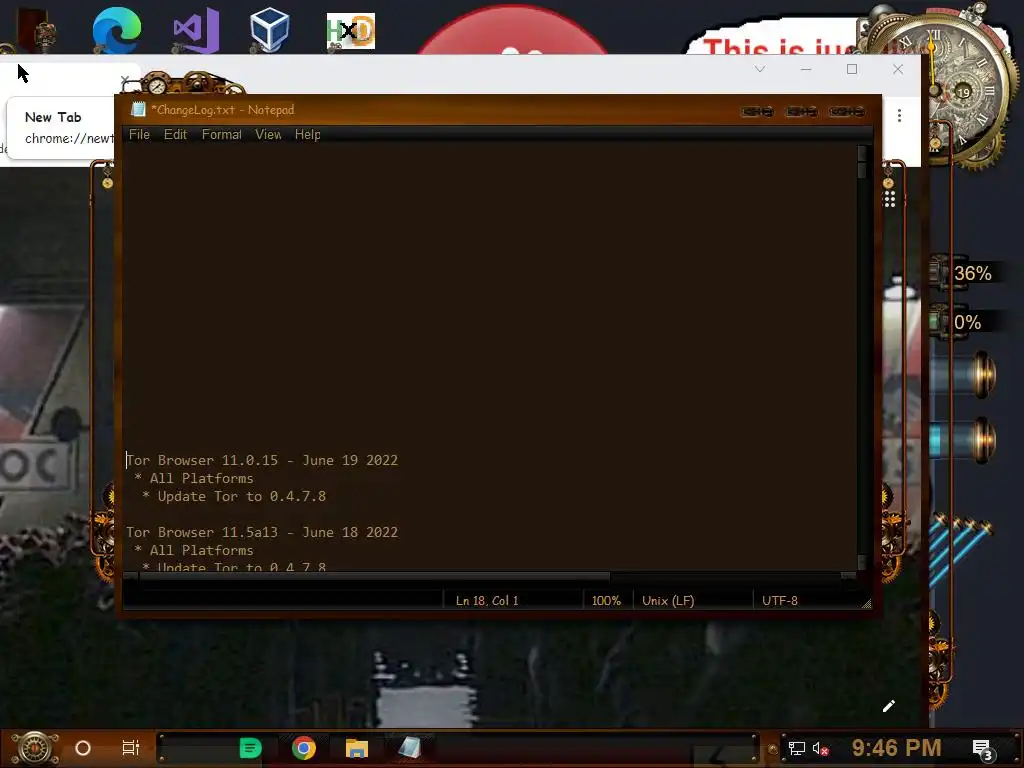Click the 9:46 PM taskbar clock
This screenshot has width=1024, height=768.
coord(896,748)
